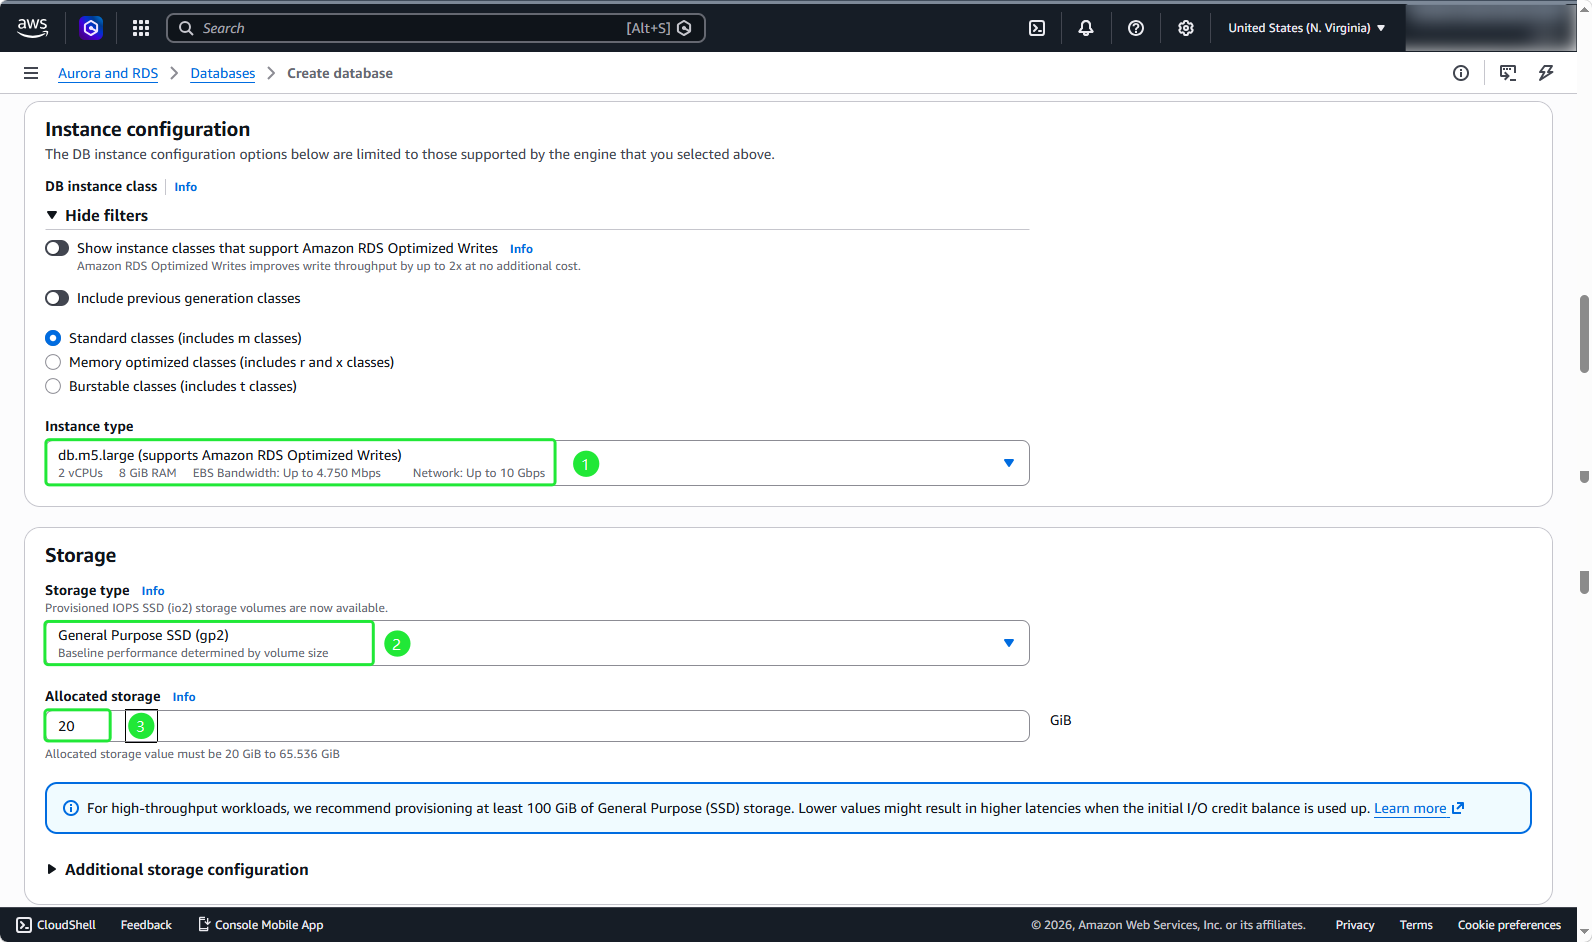The image size is (1592, 942).
Task: Open the page info circle icon
Action: click(x=1461, y=73)
